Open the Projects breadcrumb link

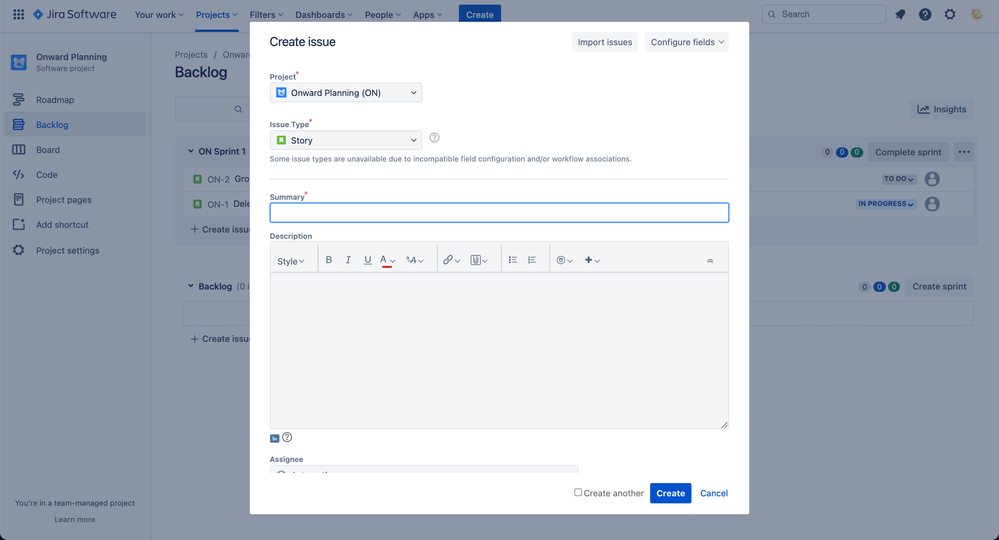(x=191, y=55)
